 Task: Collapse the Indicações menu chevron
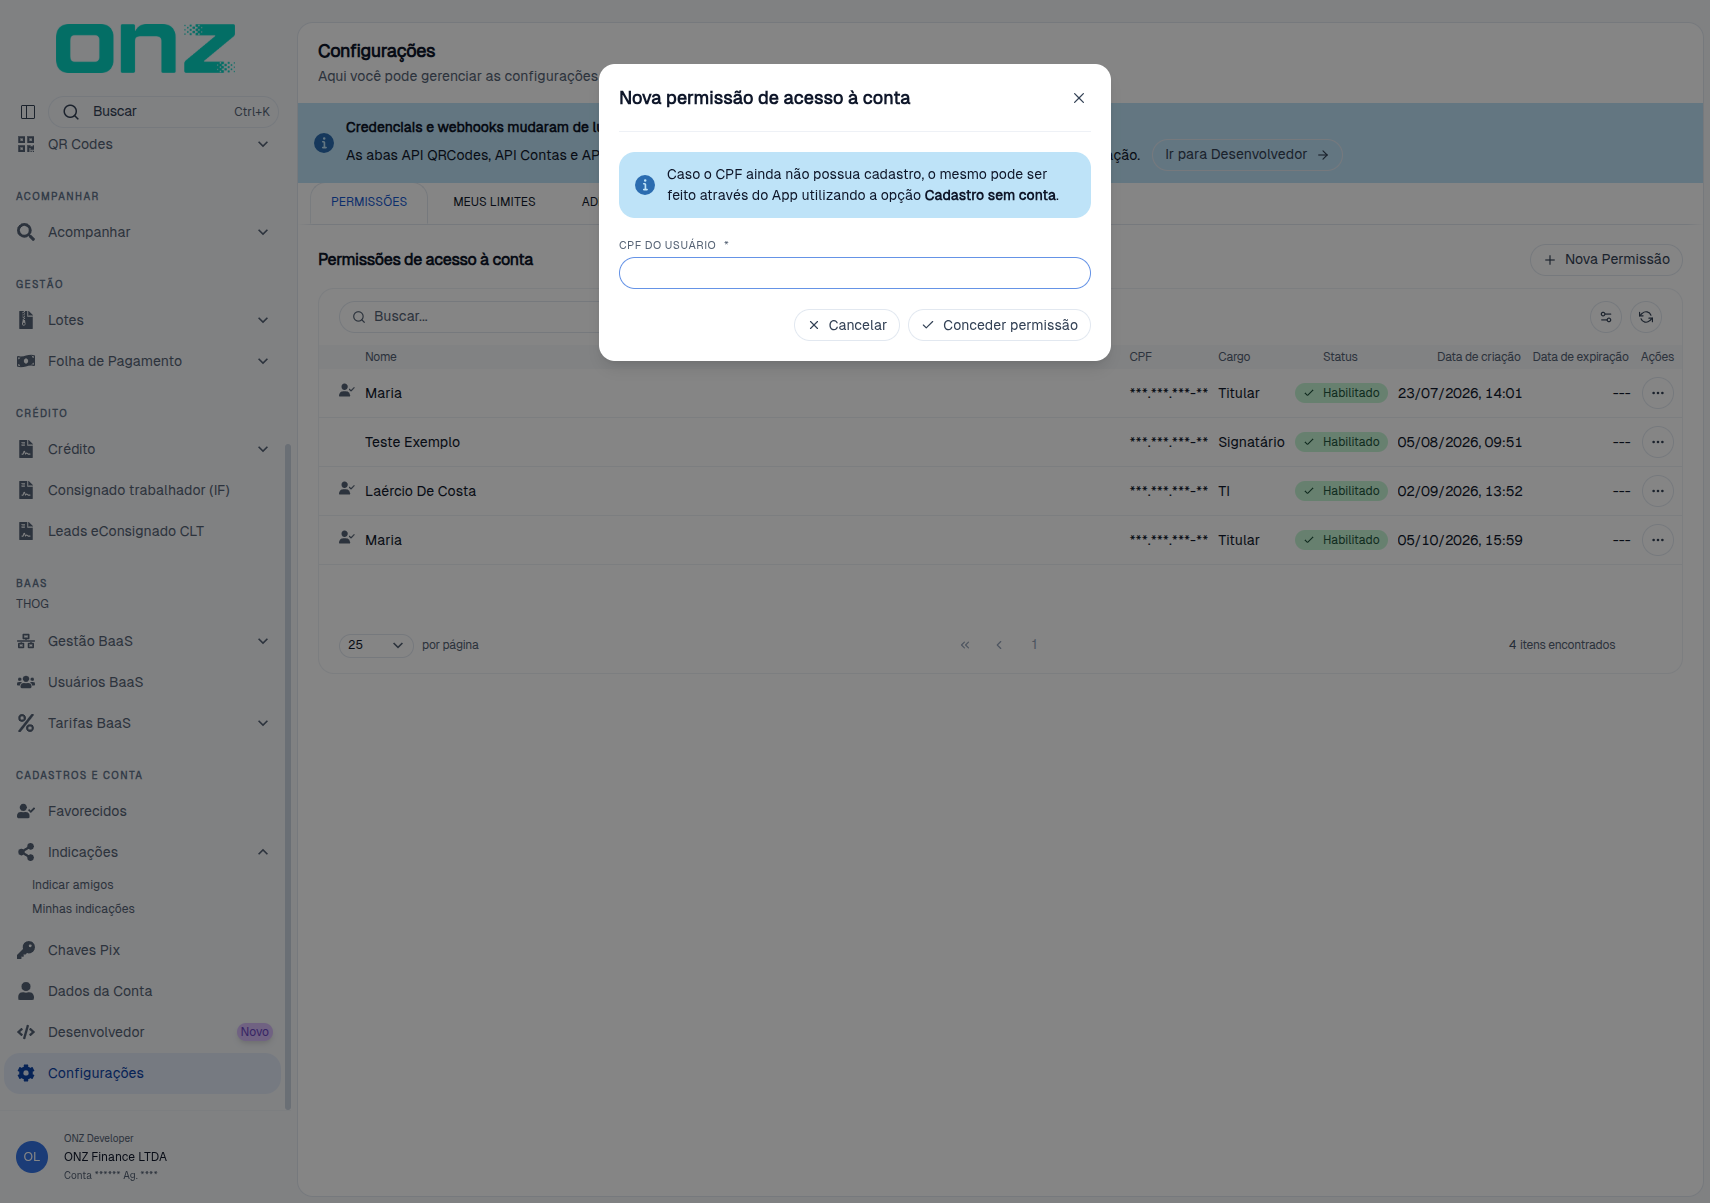point(263,852)
